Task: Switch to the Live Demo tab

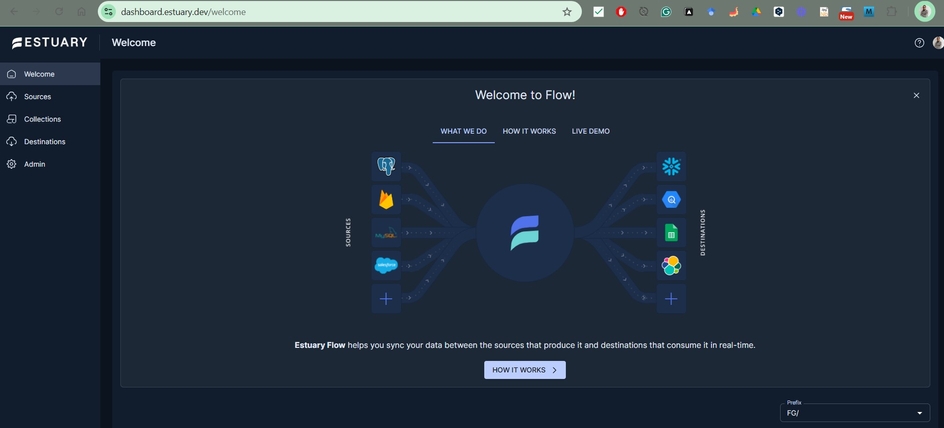Action: [590, 131]
